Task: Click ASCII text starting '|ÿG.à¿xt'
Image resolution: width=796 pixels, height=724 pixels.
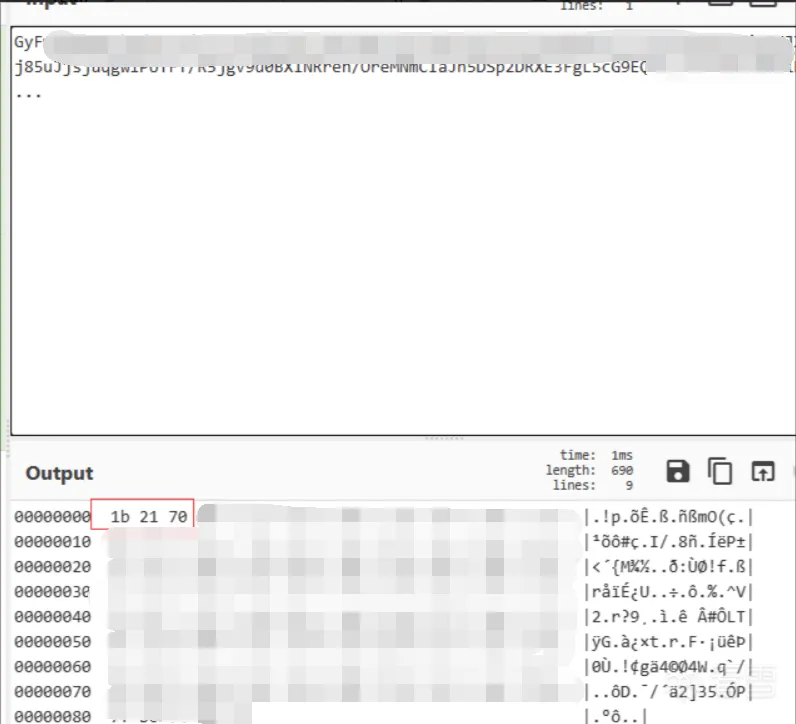Action: pyautogui.click(x=668, y=641)
